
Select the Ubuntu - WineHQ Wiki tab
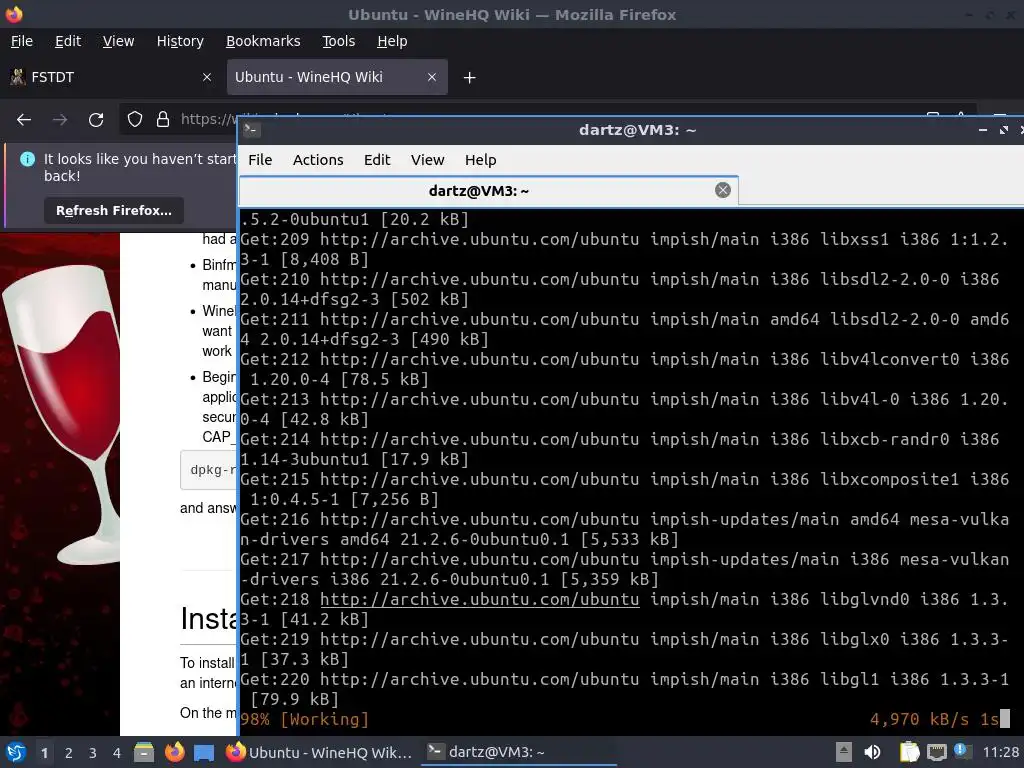[x=337, y=77]
